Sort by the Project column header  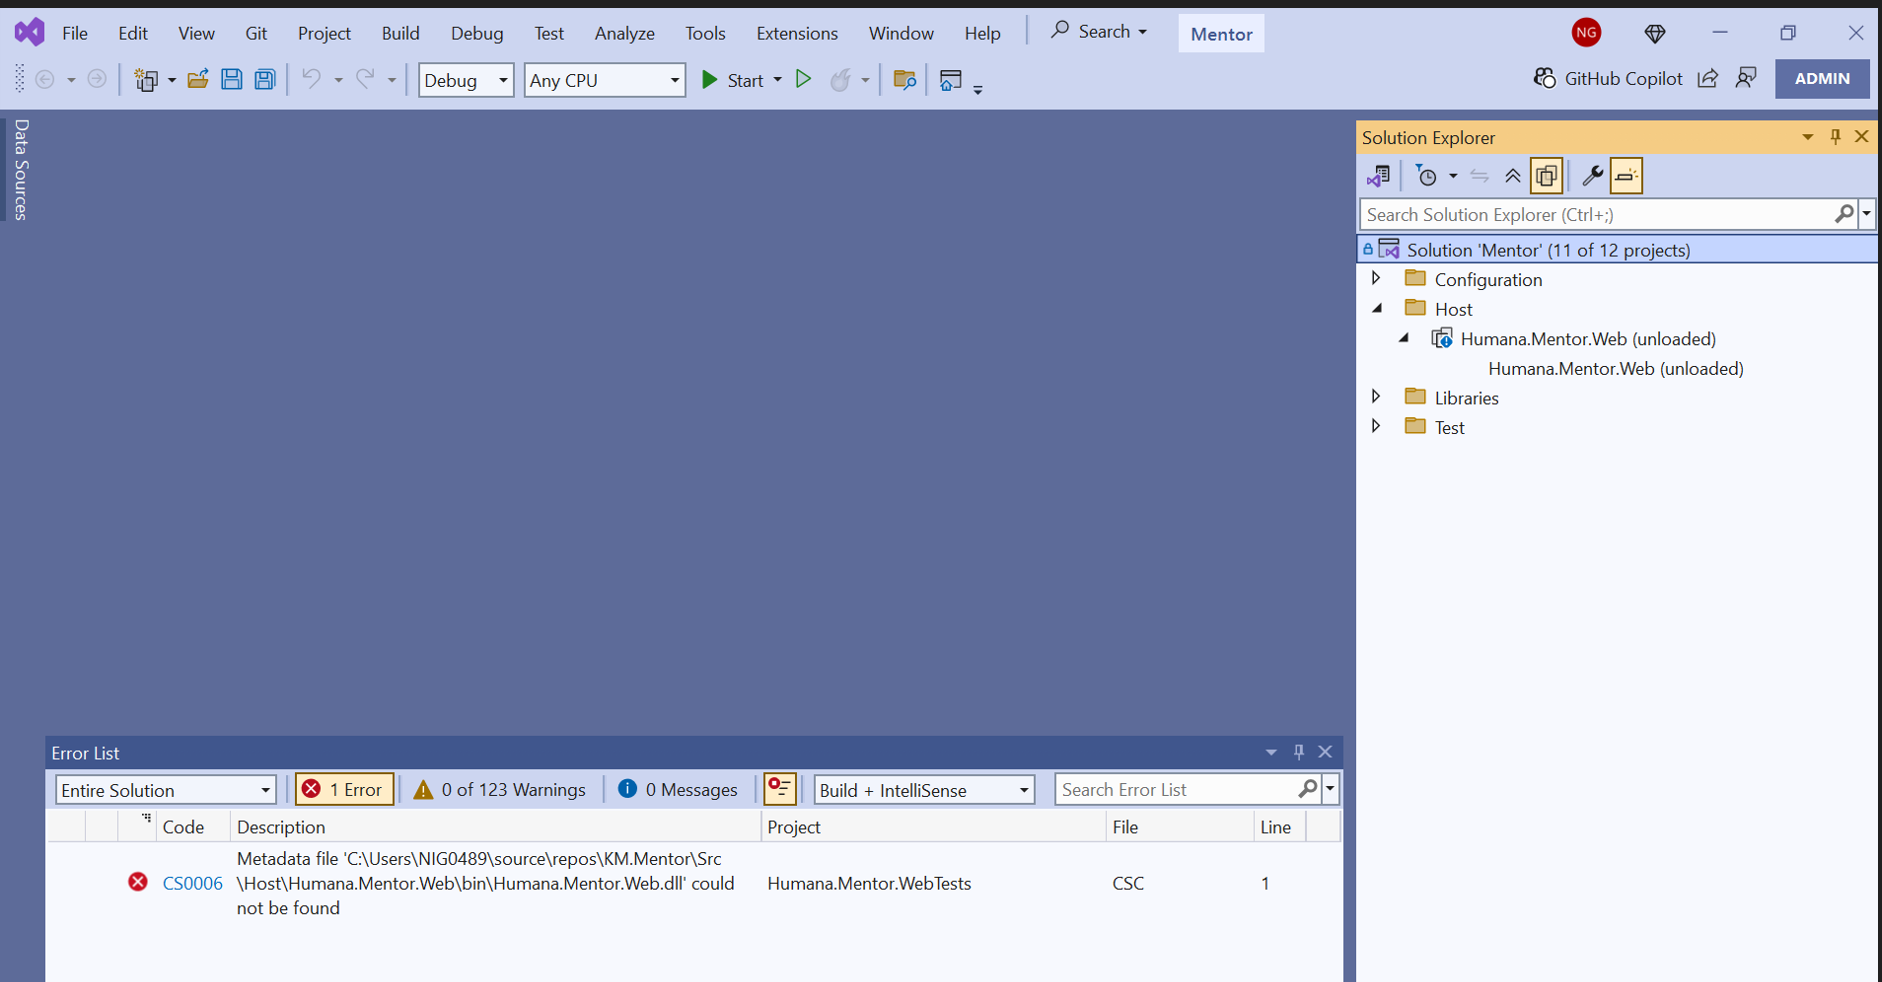tap(933, 827)
